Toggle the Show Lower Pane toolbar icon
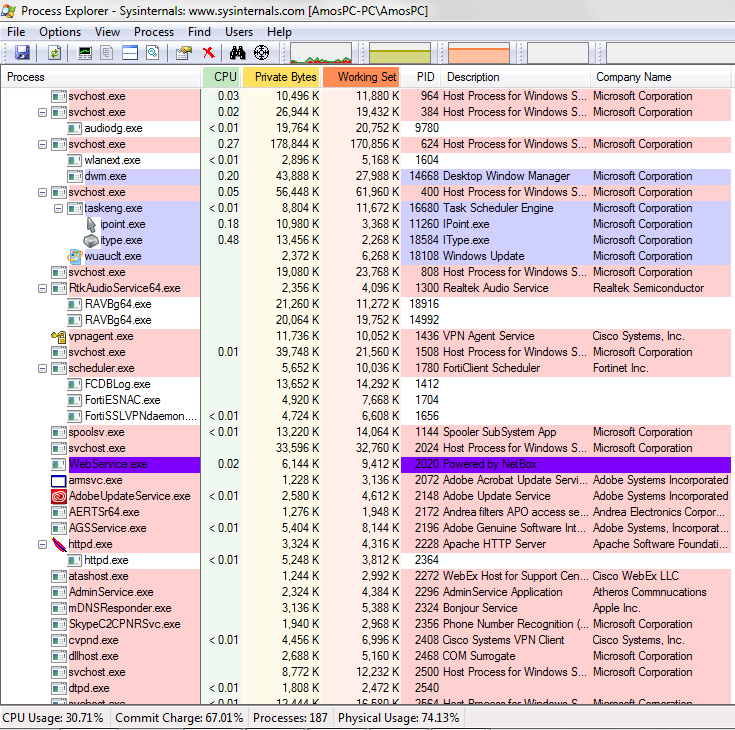This screenshot has height=730, width=735. 130,53
